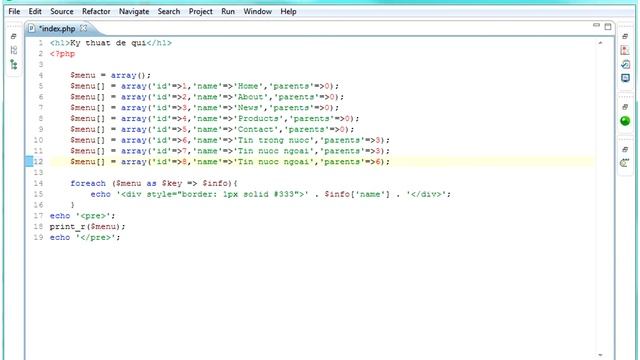640x360 pixels.
Task: Click line number 1 in the gutter
Action: pyautogui.click(x=40, y=43)
